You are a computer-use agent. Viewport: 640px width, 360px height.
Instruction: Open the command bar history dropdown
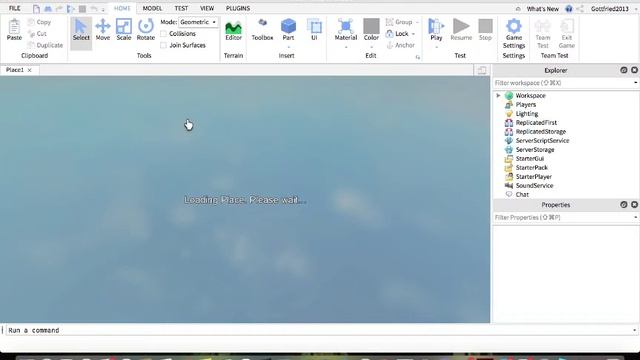tap(634, 330)
